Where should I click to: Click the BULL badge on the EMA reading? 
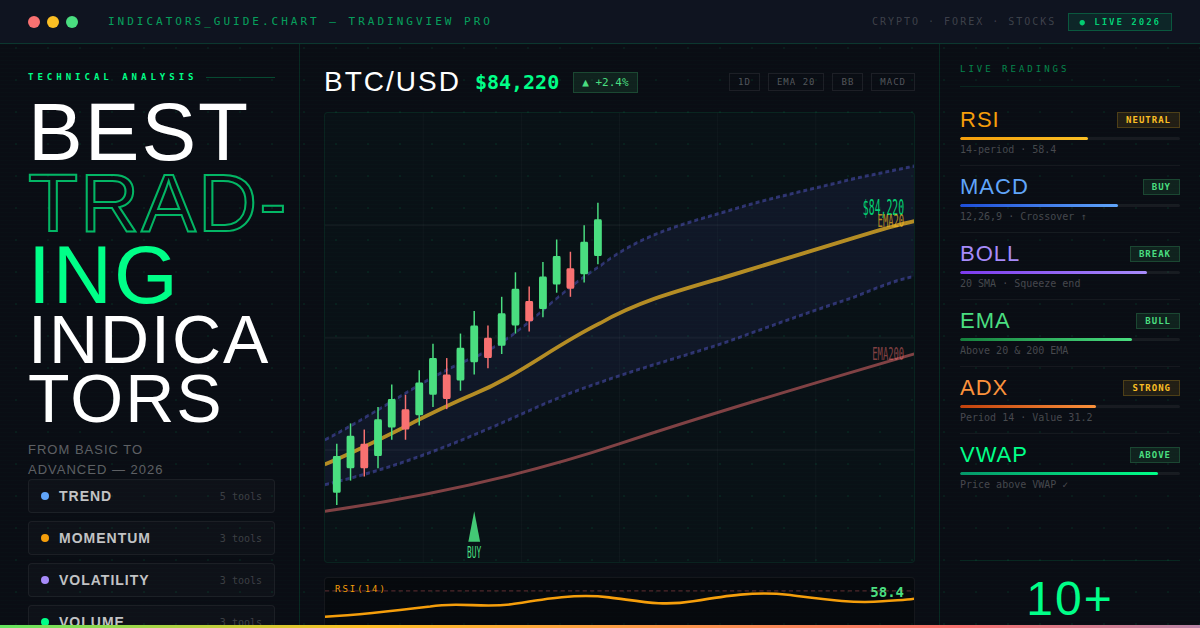pyautogui.click(x=1158, y=321)
